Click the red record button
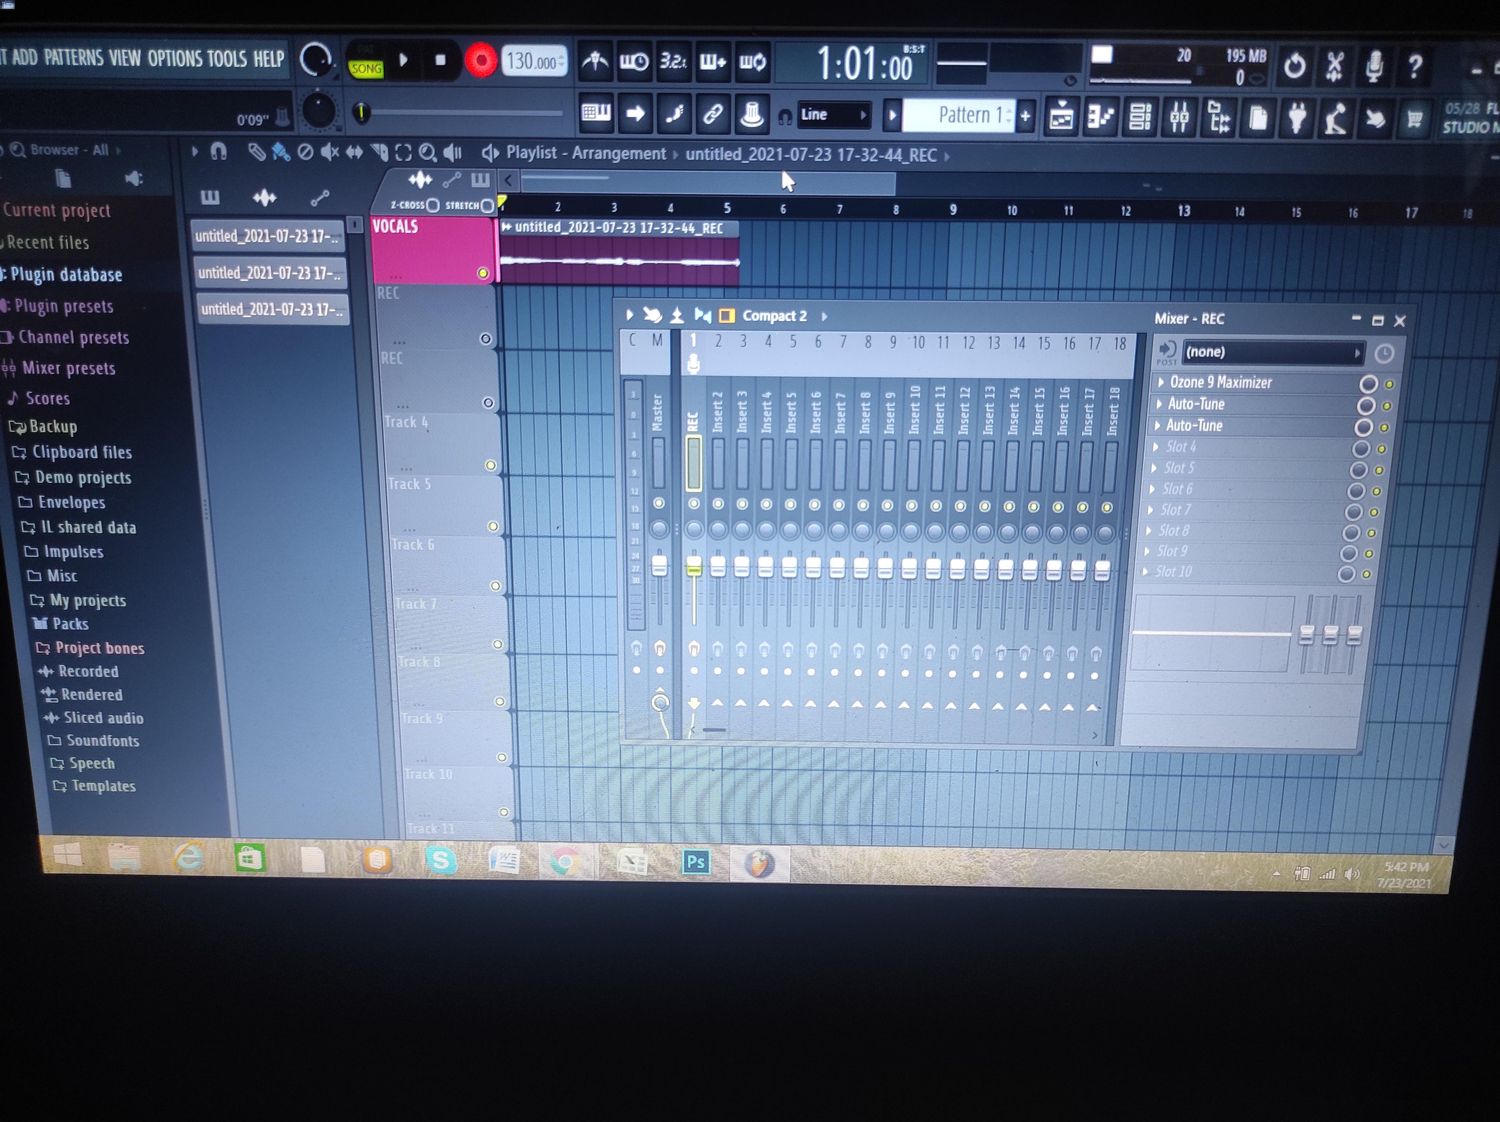The width and height of the screenshot is (1500, 1122). (480, 61)
